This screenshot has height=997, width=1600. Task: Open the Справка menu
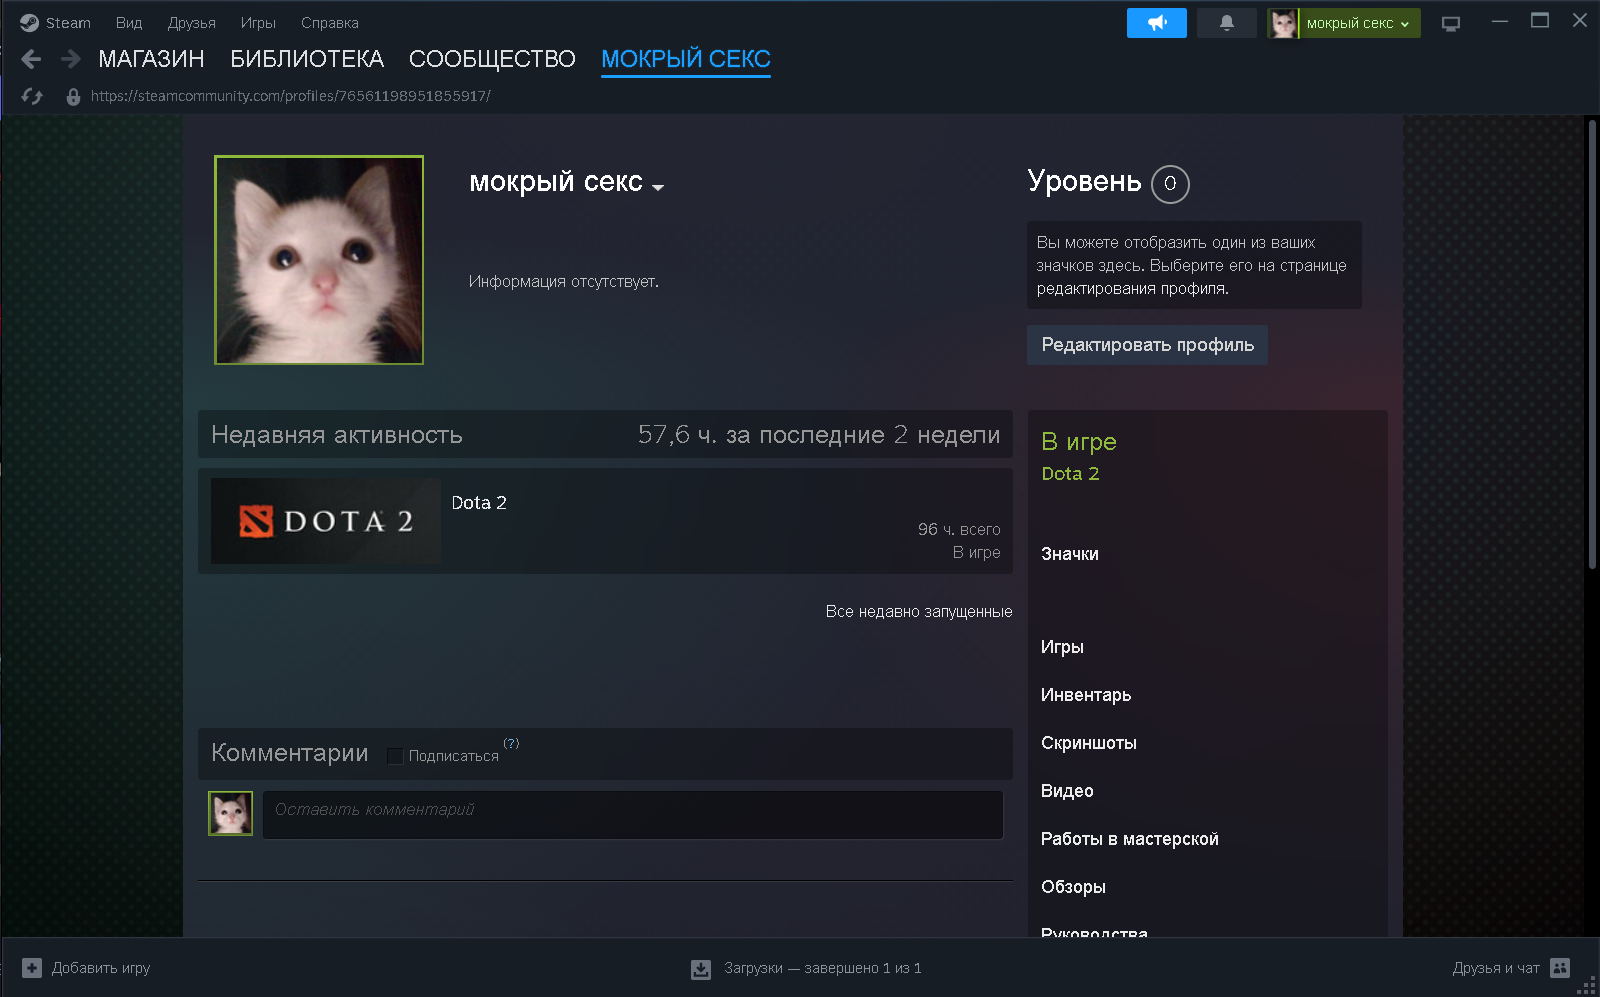pos(330,23)
